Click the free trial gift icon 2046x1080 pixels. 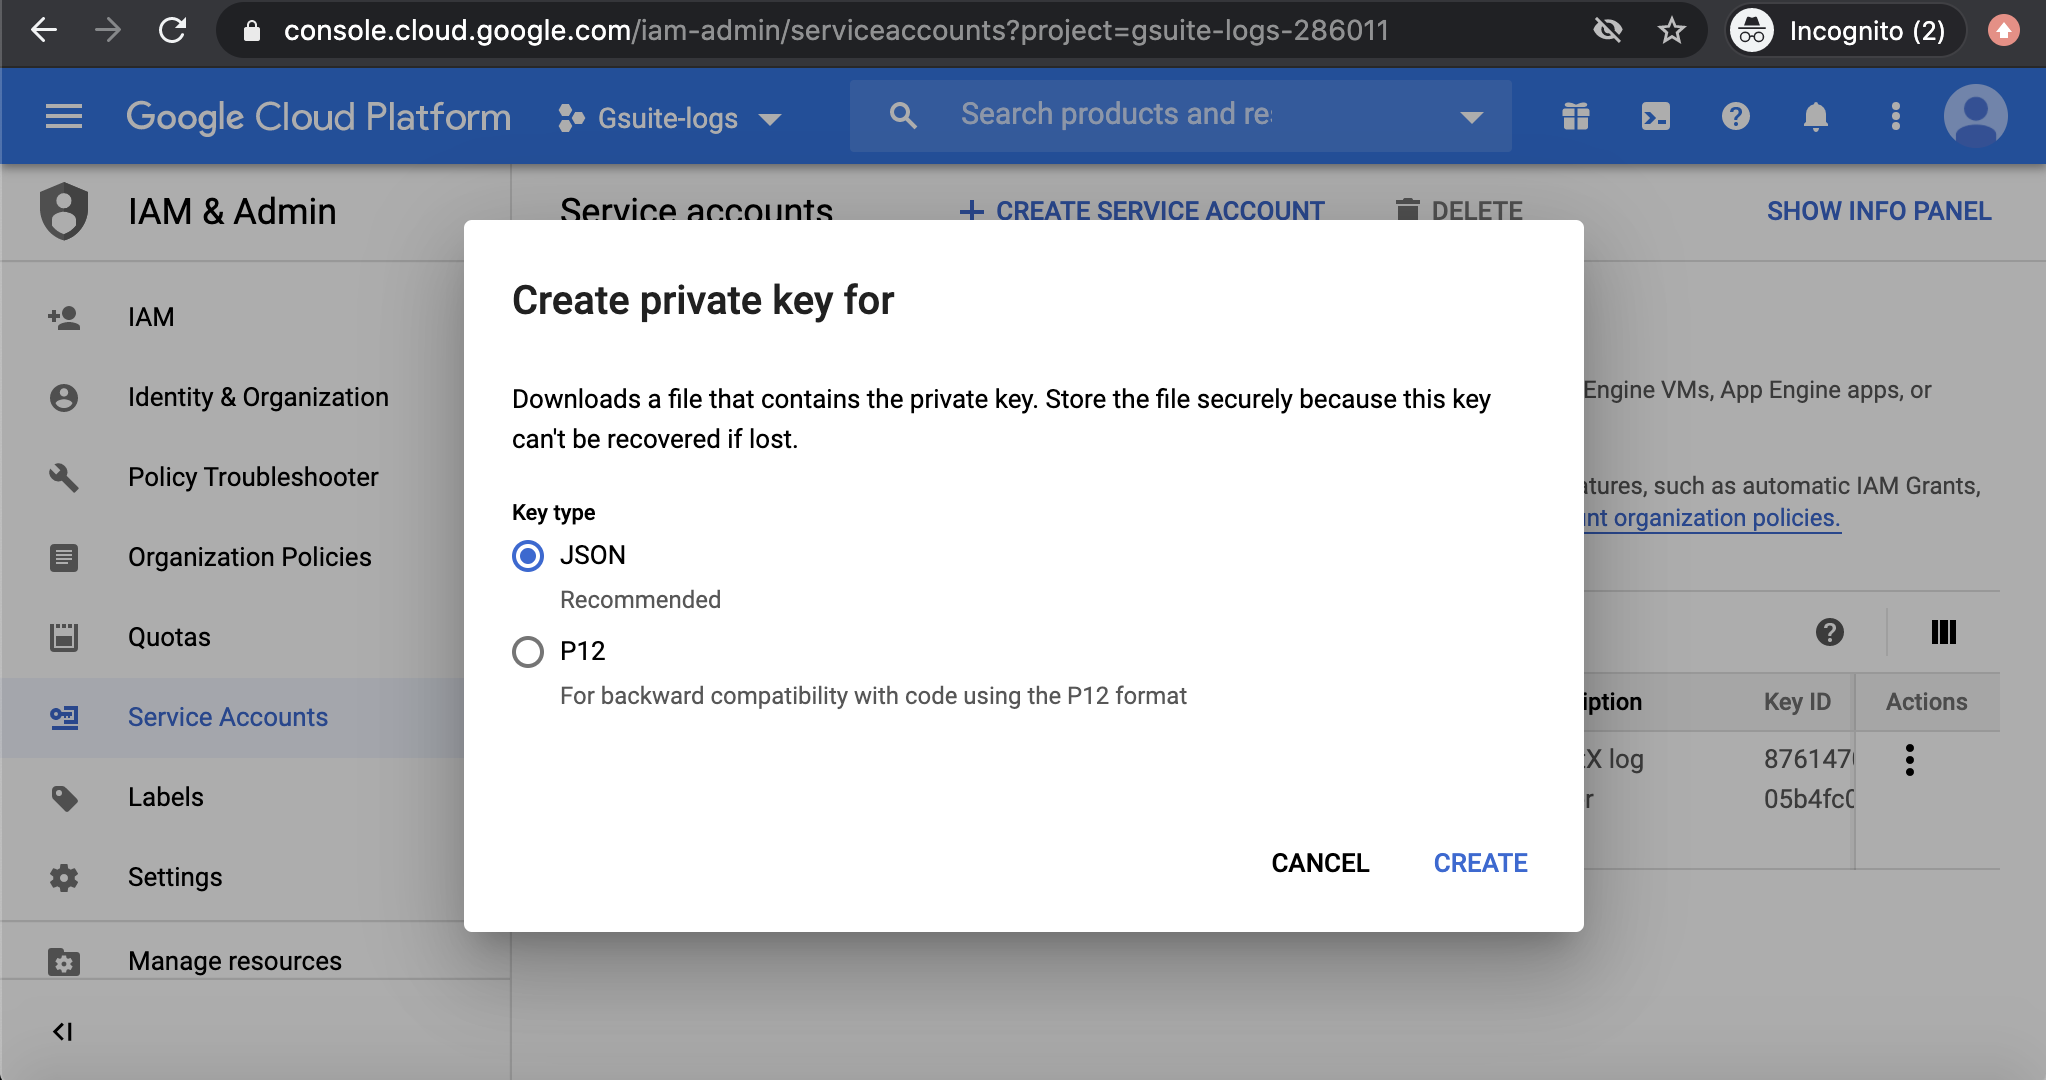click(x=1575, y=116)
